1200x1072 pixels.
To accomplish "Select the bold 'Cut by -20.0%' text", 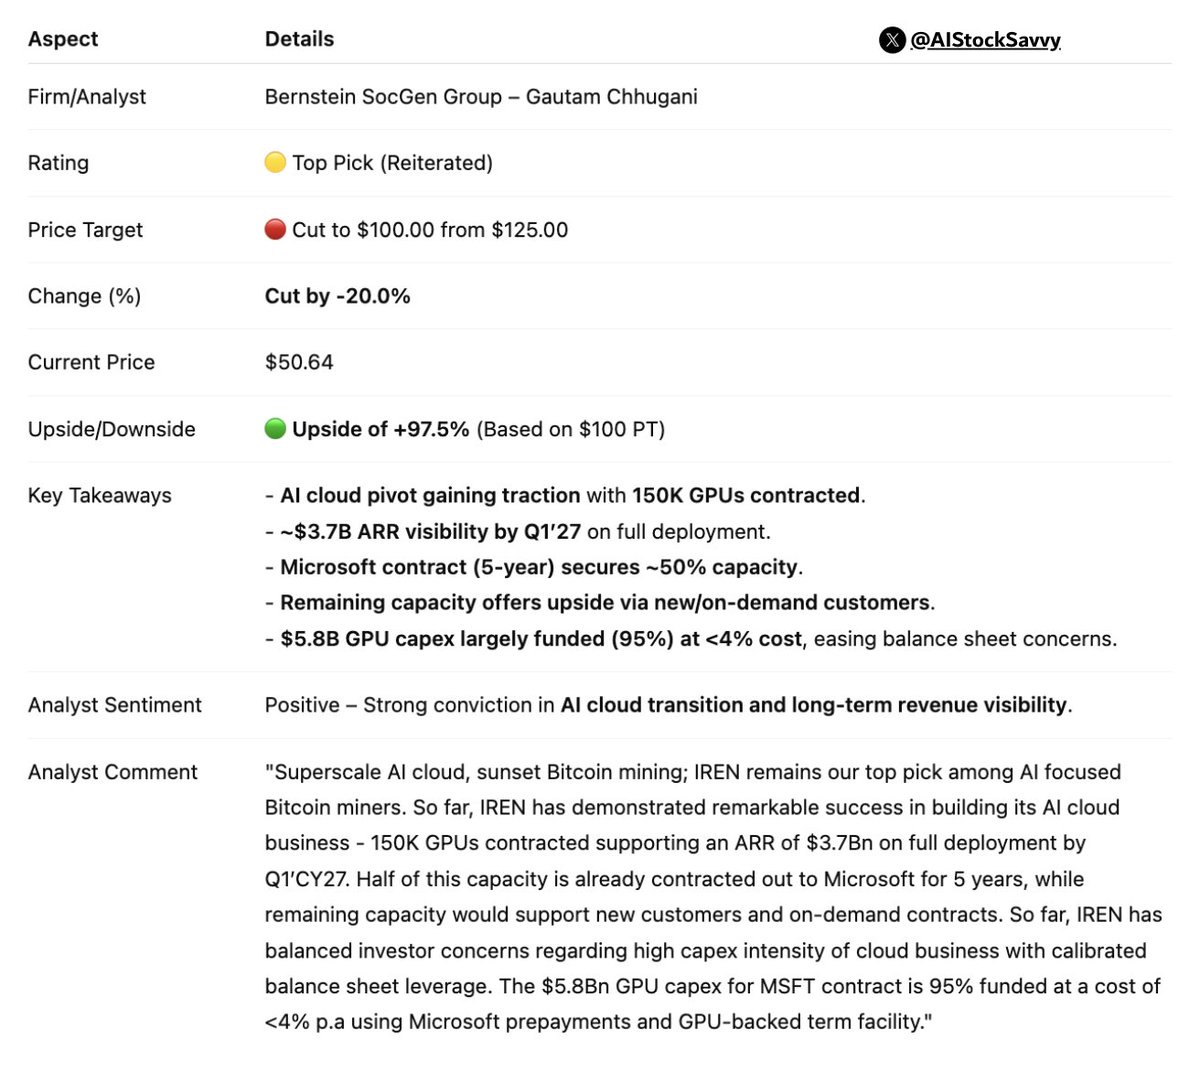I will (x=337, y=296).
